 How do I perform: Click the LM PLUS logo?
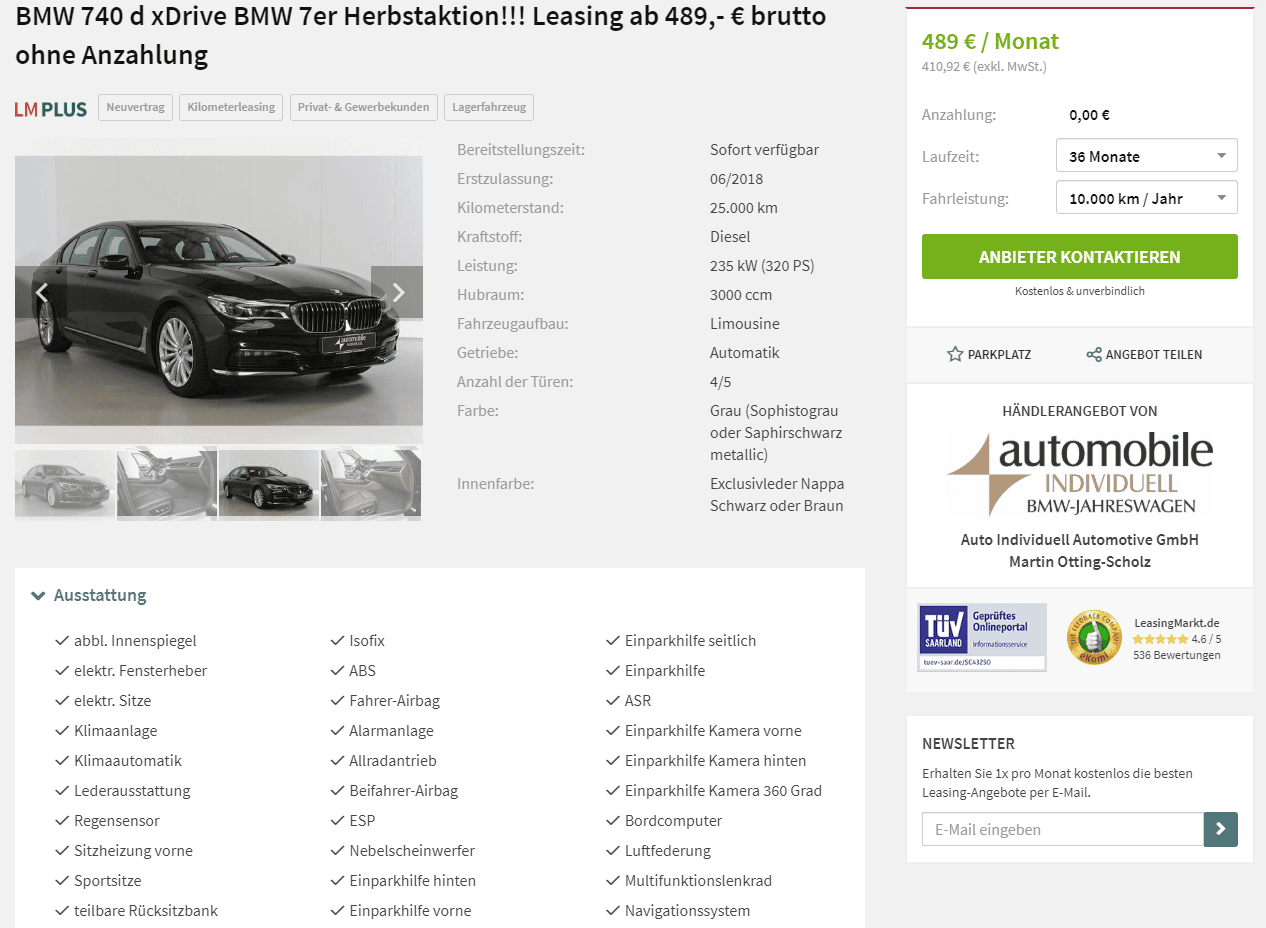coord(51,109)
